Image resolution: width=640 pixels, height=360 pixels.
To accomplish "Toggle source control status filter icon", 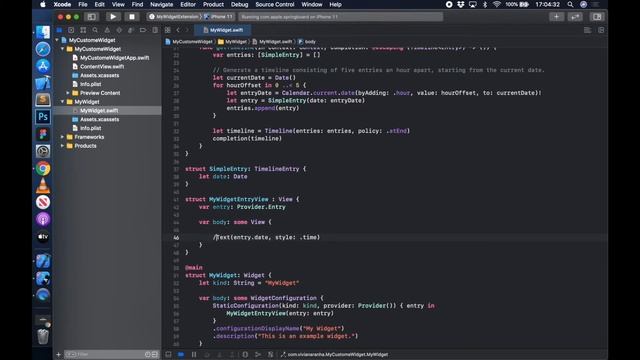I will (155, 354).
